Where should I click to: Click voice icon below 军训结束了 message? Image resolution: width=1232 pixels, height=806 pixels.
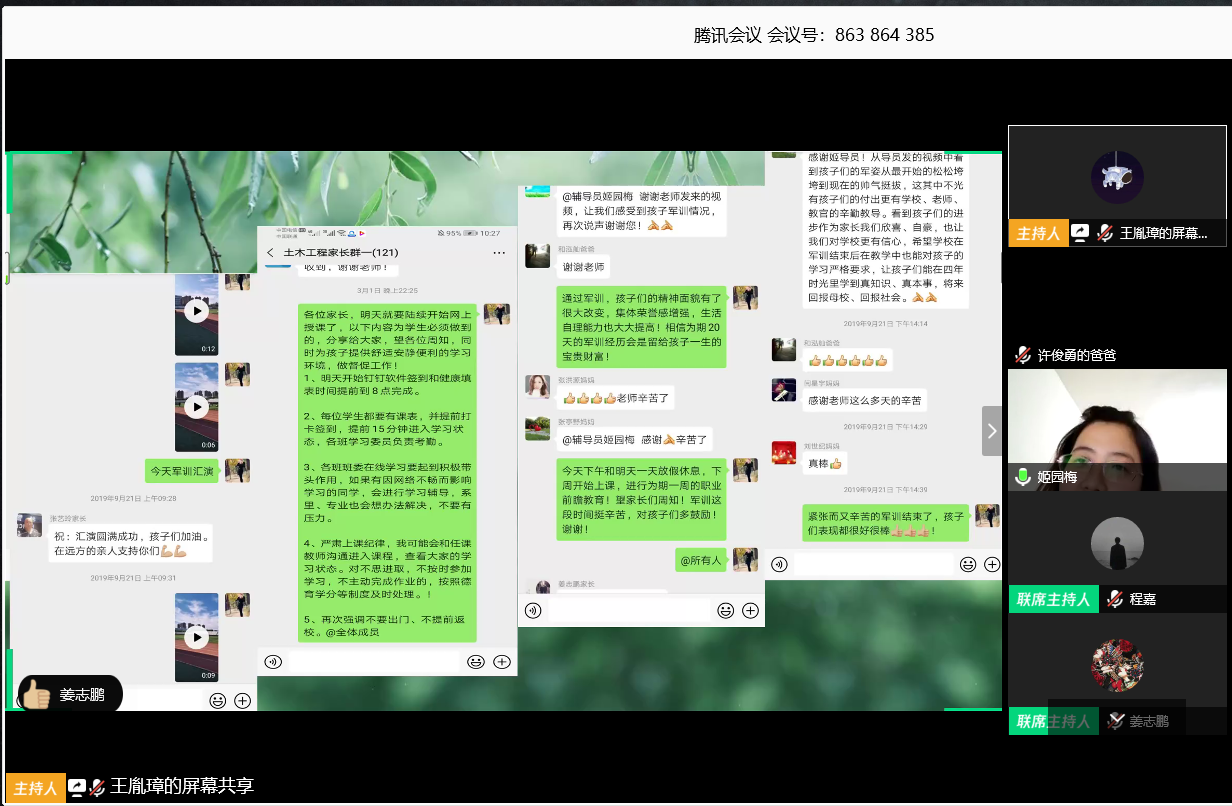[x=780, y=564]
